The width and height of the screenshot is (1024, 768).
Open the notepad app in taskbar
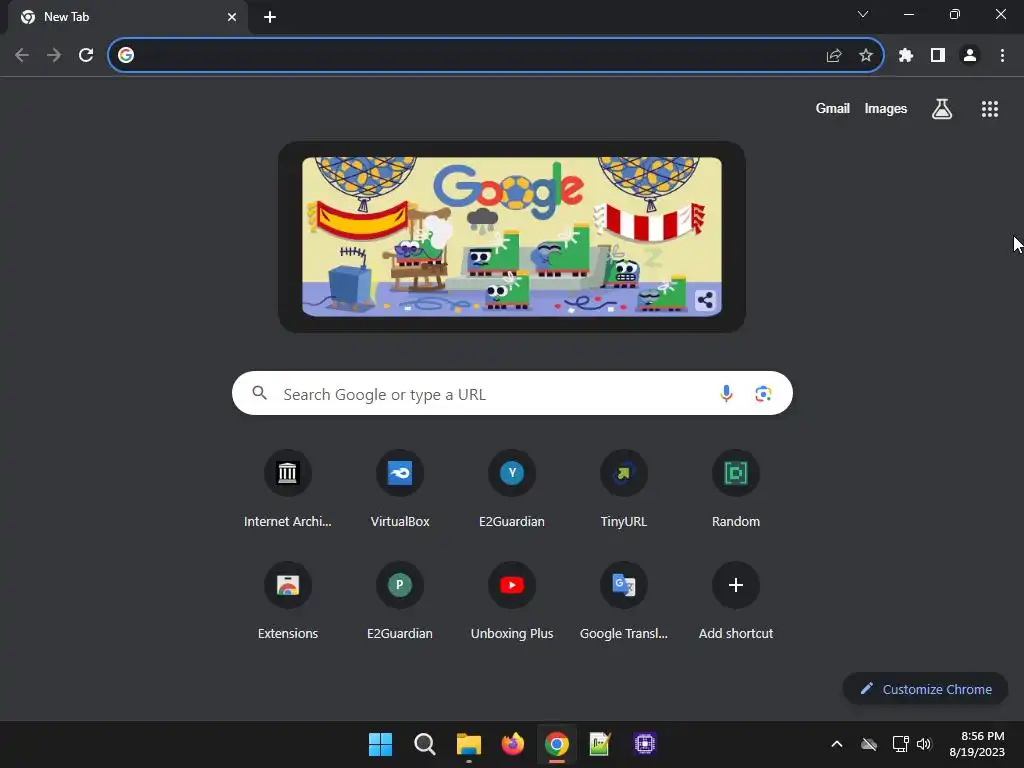coord(600,744)
